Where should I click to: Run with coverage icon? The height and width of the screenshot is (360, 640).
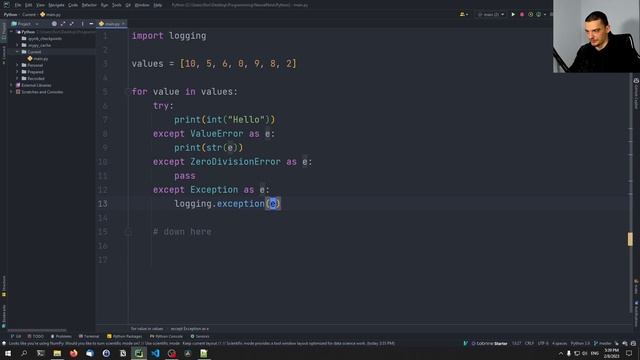530,14
